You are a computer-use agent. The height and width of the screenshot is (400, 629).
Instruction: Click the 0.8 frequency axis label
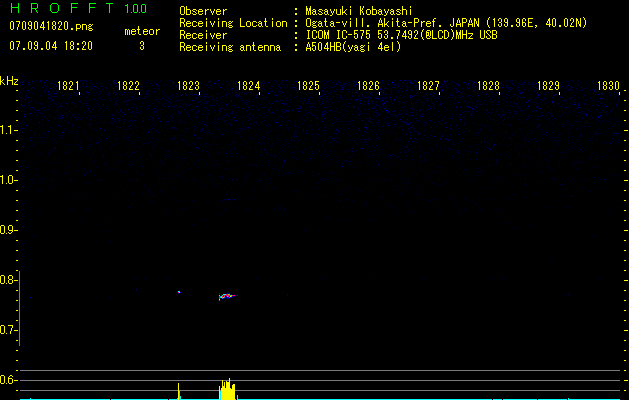[x=7, y=280]
